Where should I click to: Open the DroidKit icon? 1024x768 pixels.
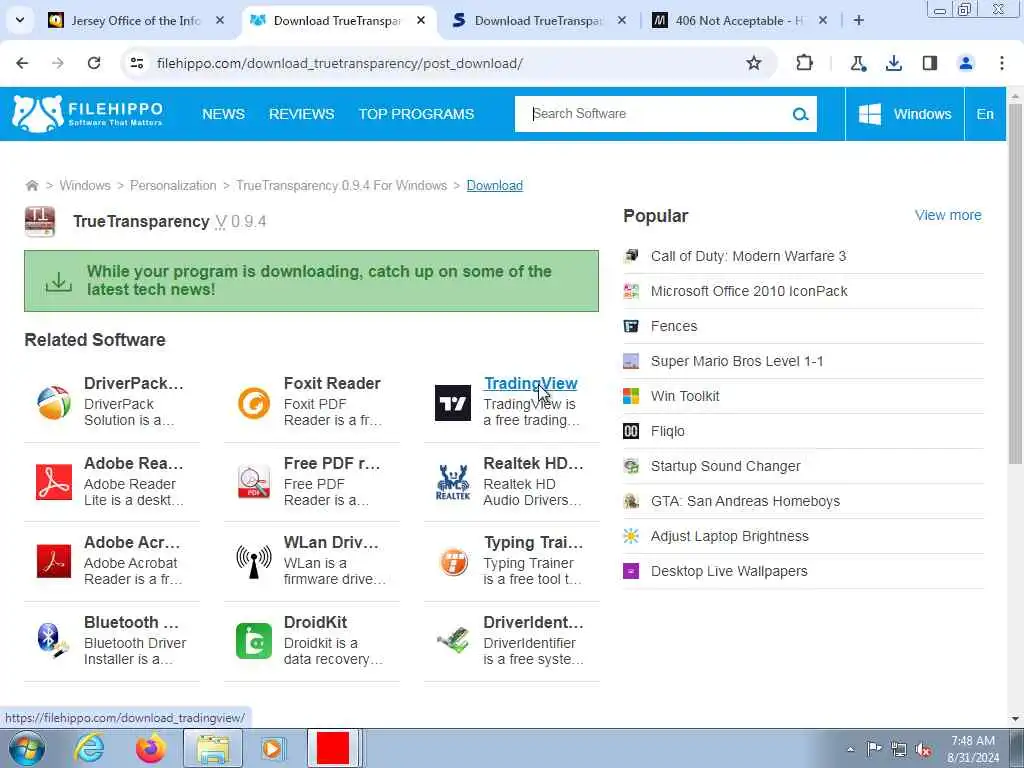pos(253,641)
